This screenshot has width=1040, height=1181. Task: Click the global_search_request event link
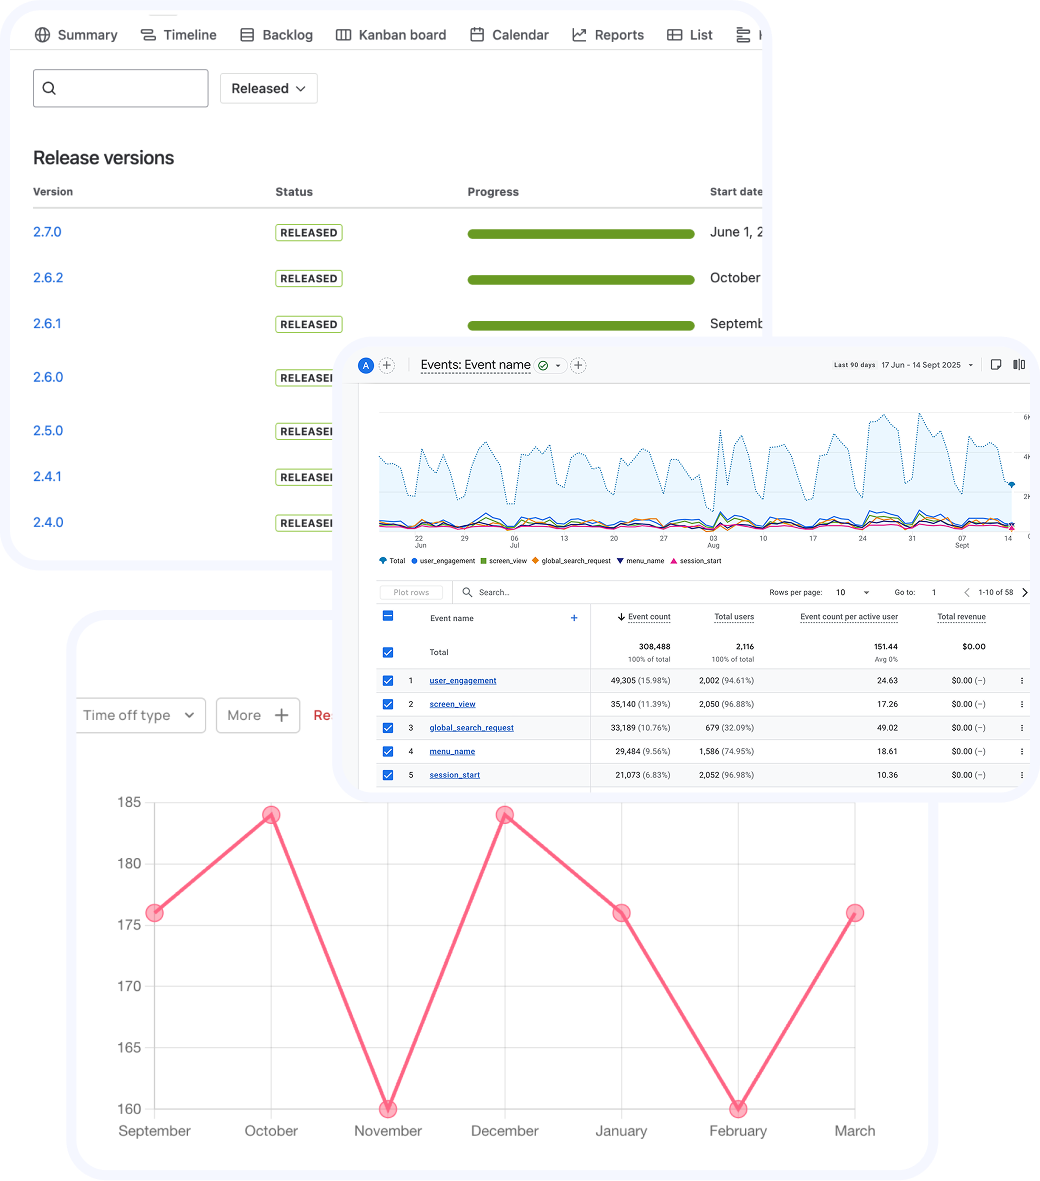pos(471,728)
